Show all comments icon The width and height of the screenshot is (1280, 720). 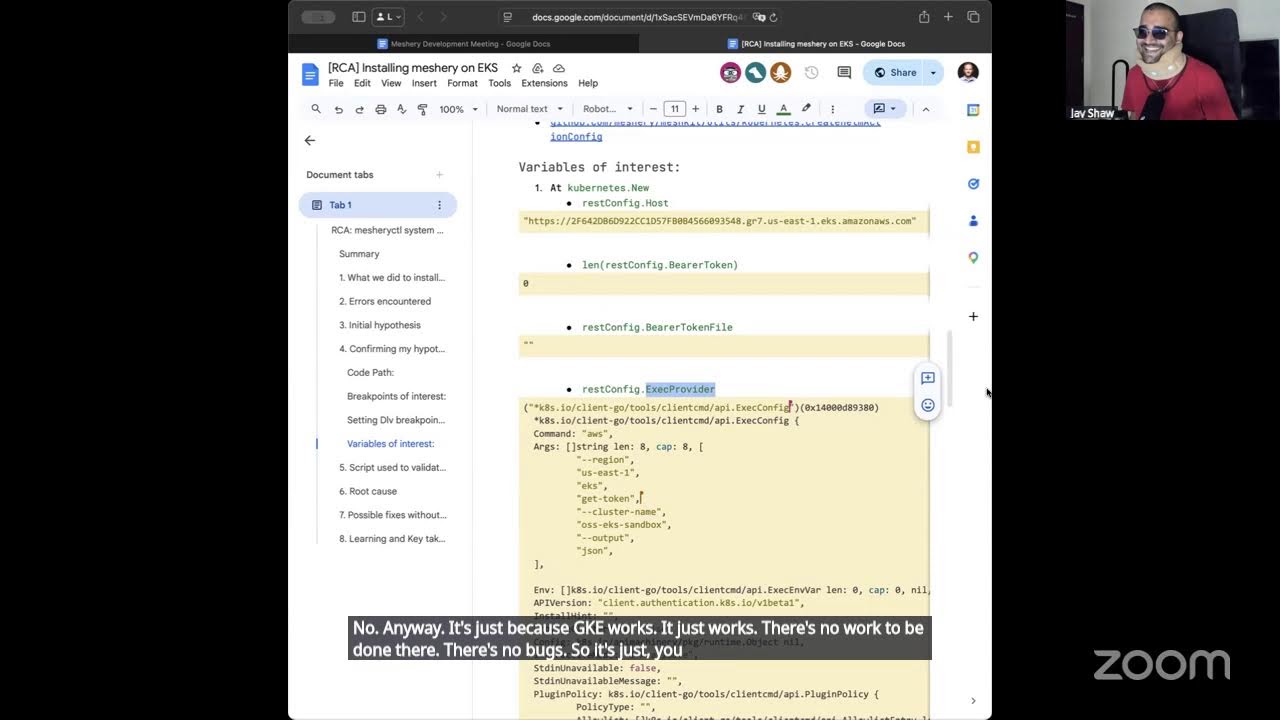pyautogui.click(x=844, y=72)
